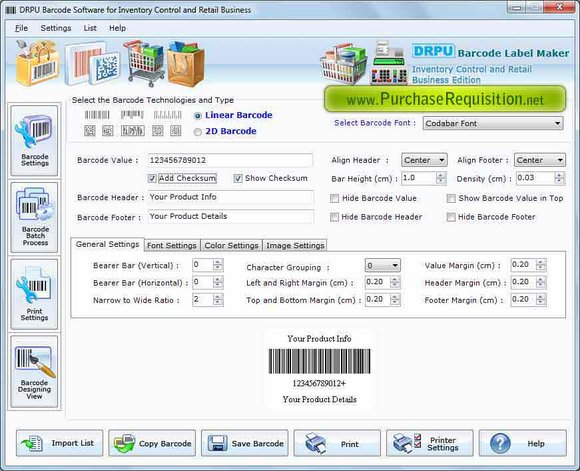Viewport: 580px width, 471px height.
Task: Open Select Barcode Font dropdown
Action: pyautogui.click(x=493, y=123)
